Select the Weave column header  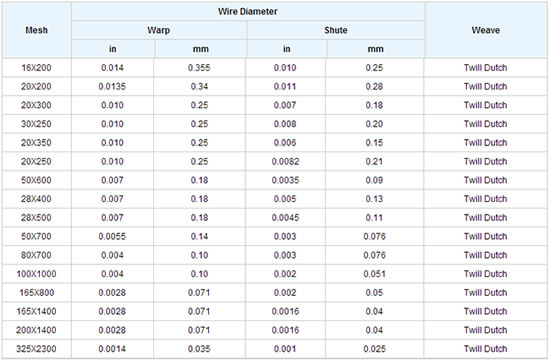[486, 30]
